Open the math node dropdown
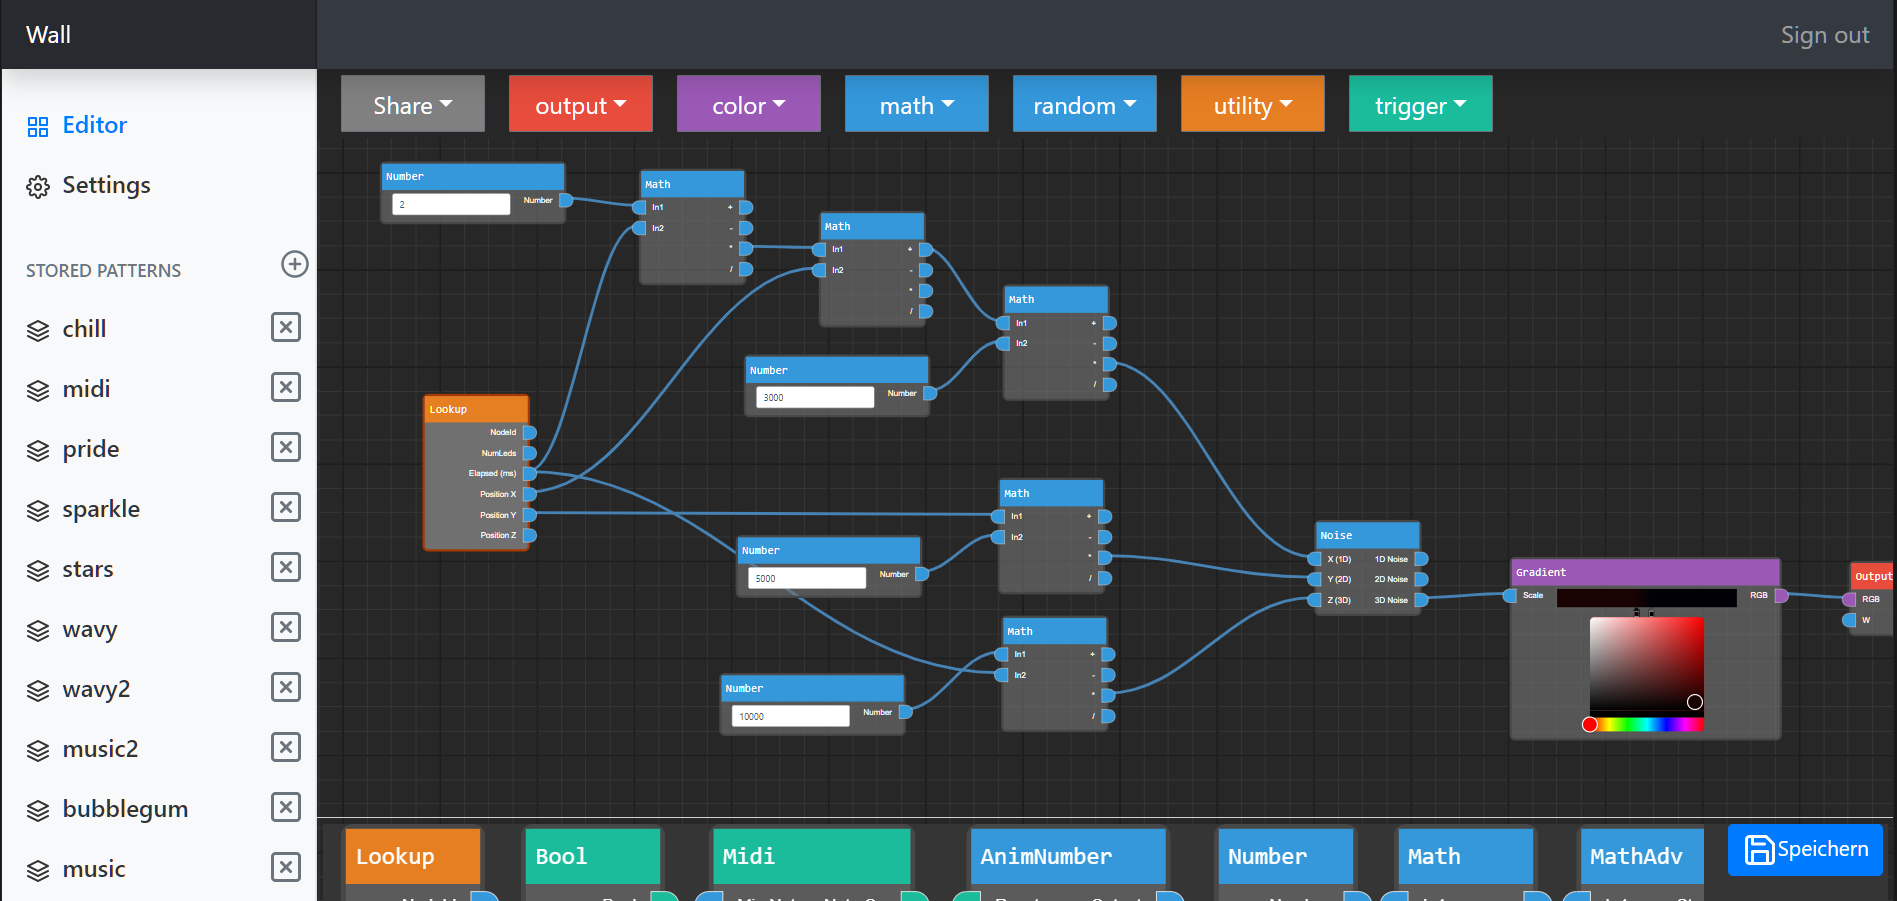 (917, 104)
